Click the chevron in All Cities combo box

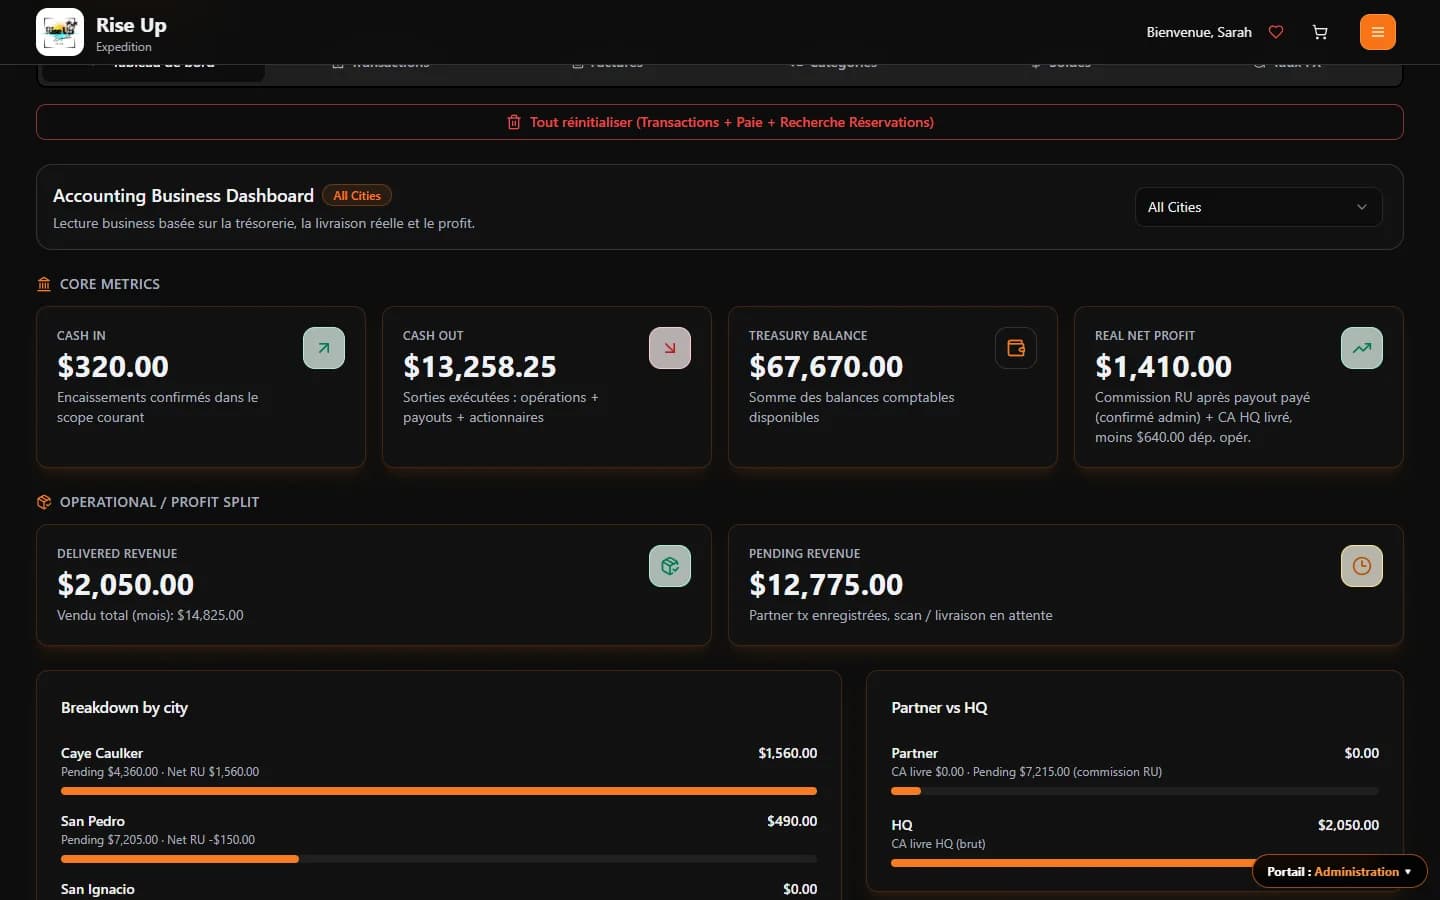(1361, 207)
